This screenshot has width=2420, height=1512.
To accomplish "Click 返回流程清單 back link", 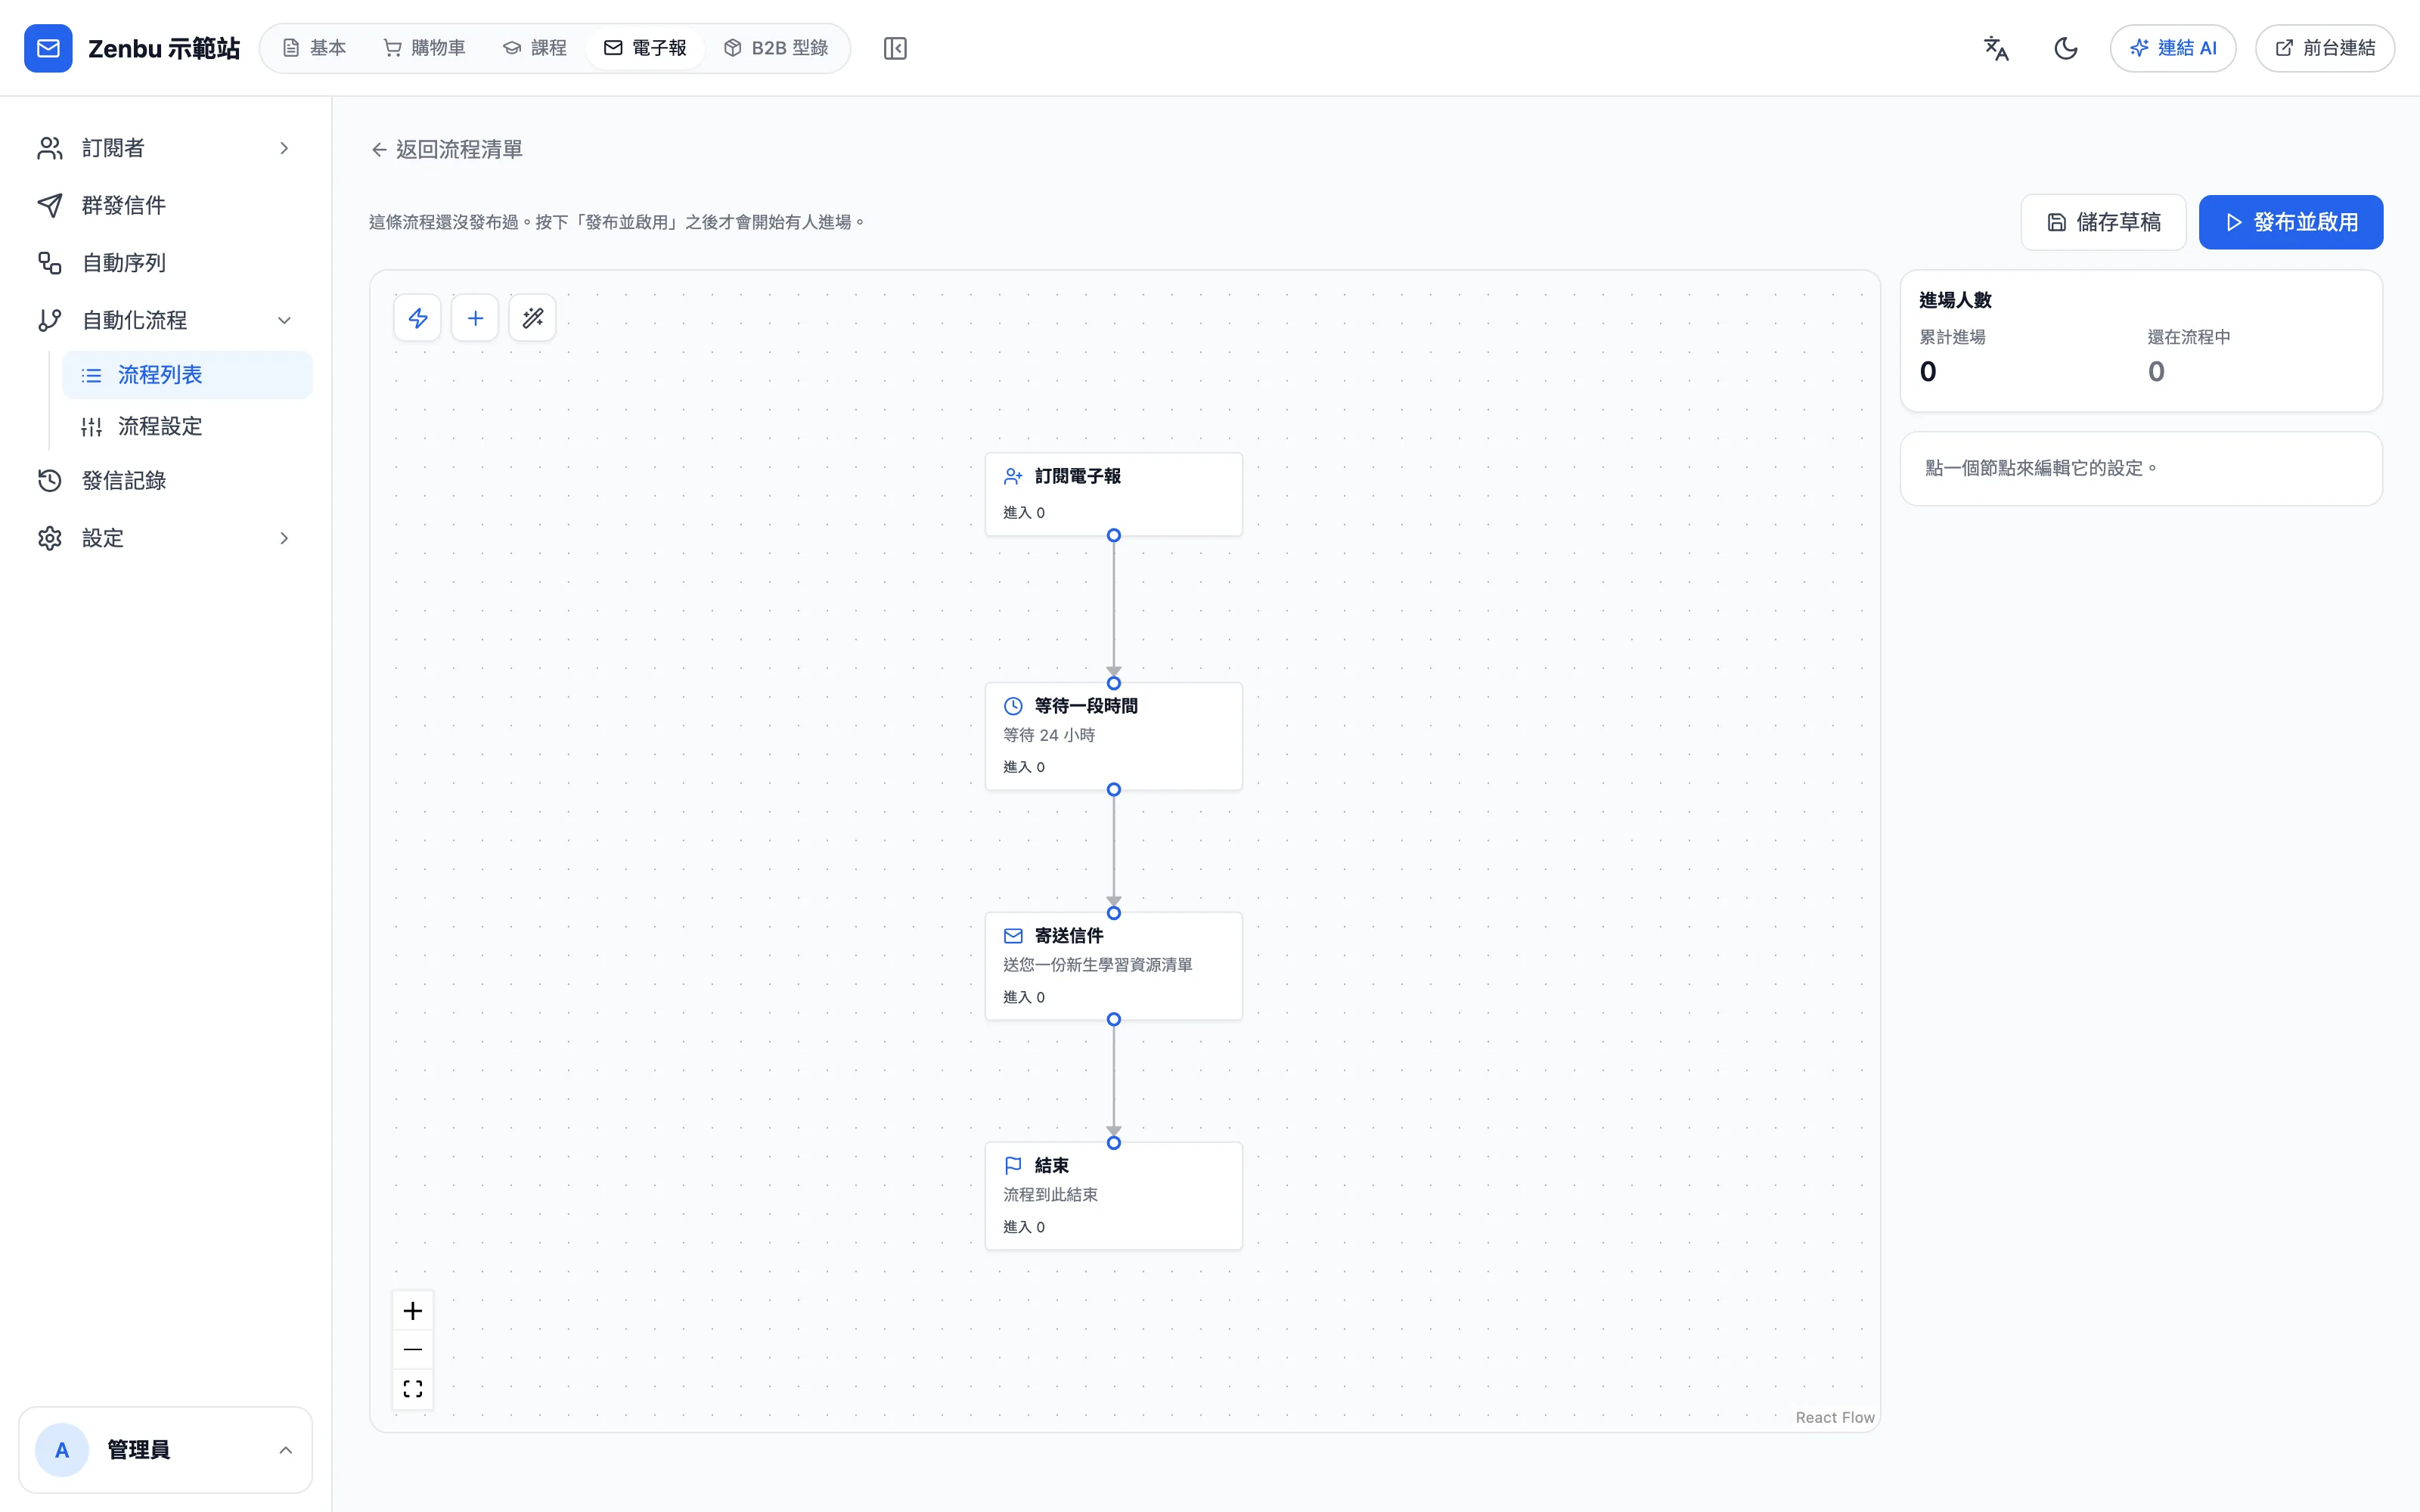I will (446, 149).
